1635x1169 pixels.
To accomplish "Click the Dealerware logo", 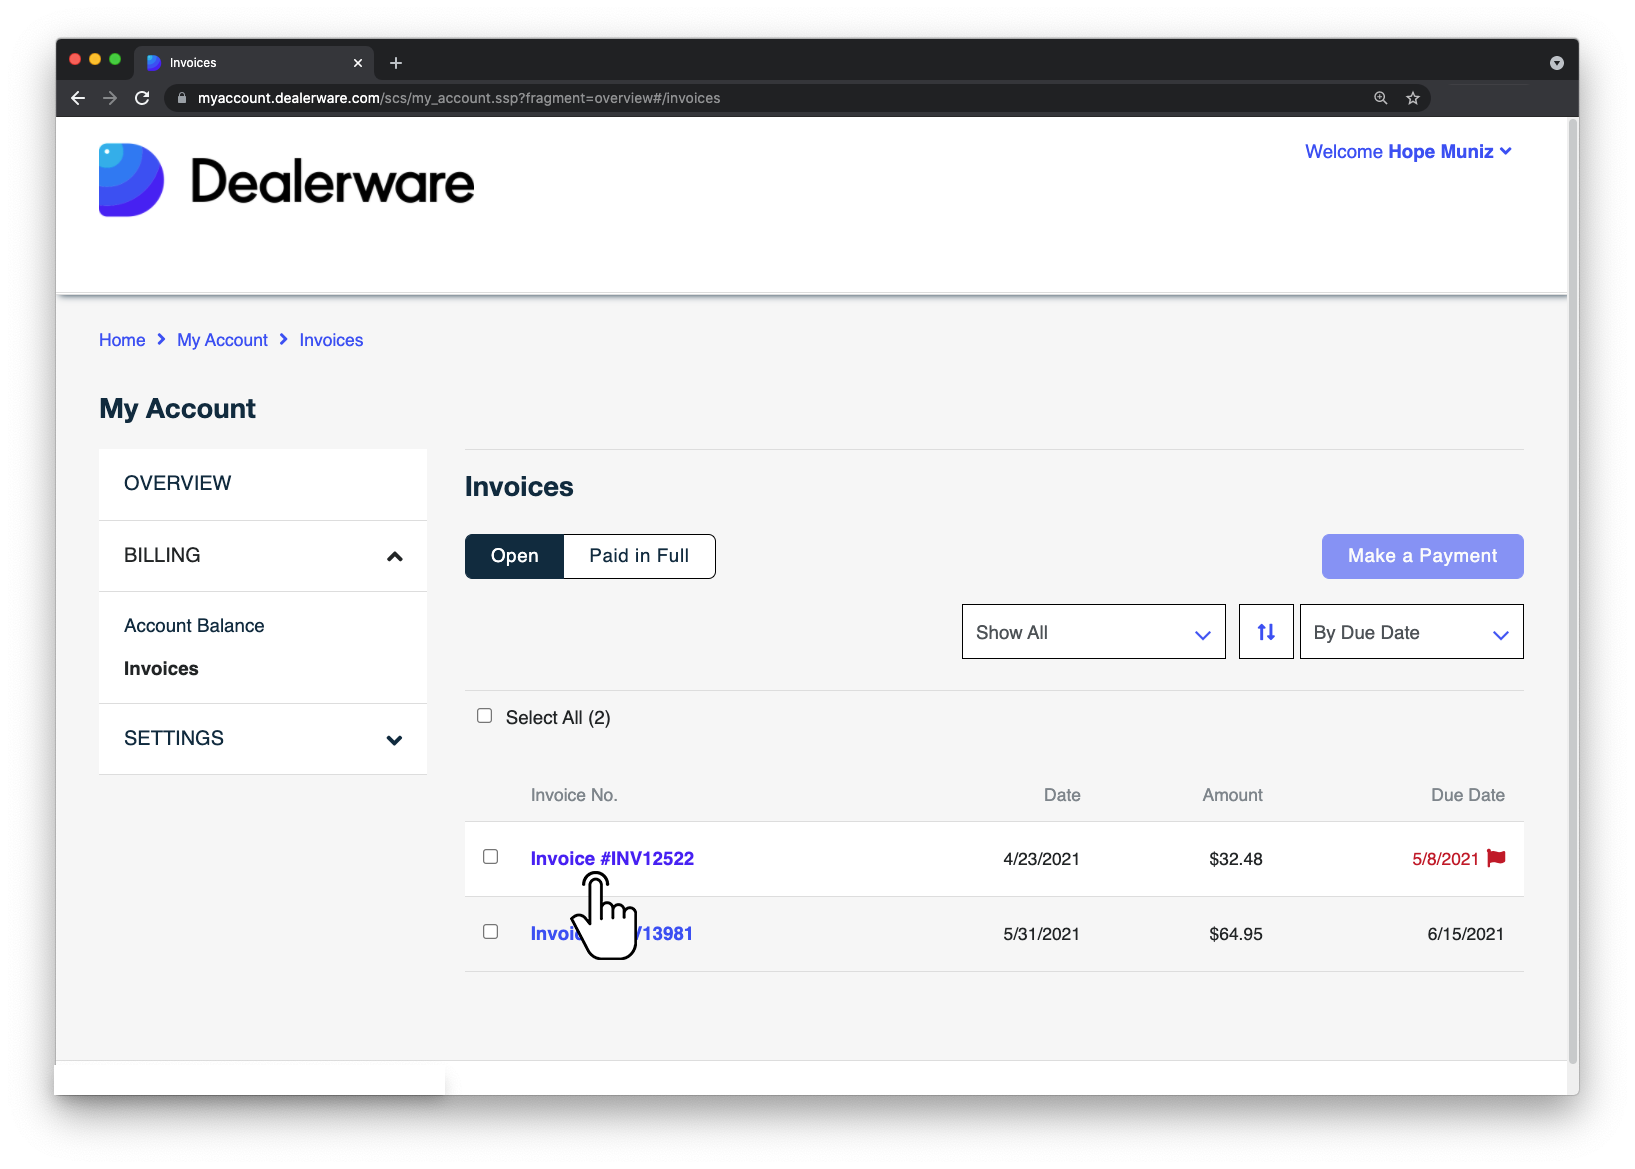I will click(286, 180).
